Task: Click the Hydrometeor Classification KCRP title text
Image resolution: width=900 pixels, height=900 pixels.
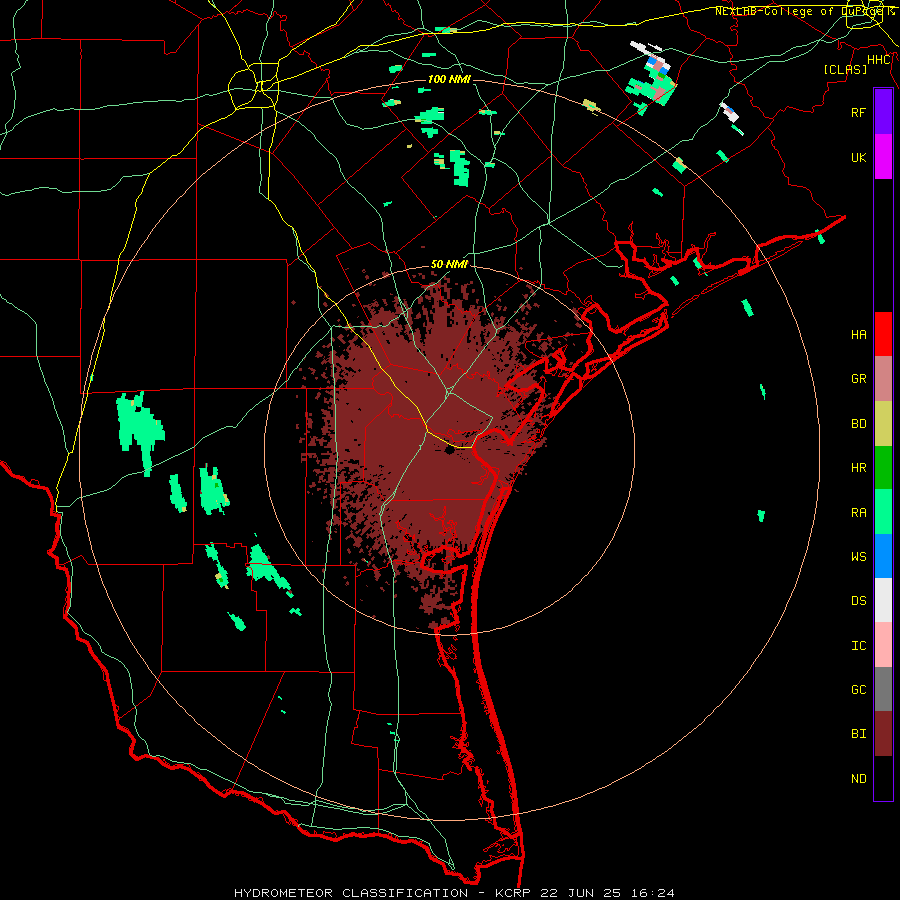Action: 454,893
